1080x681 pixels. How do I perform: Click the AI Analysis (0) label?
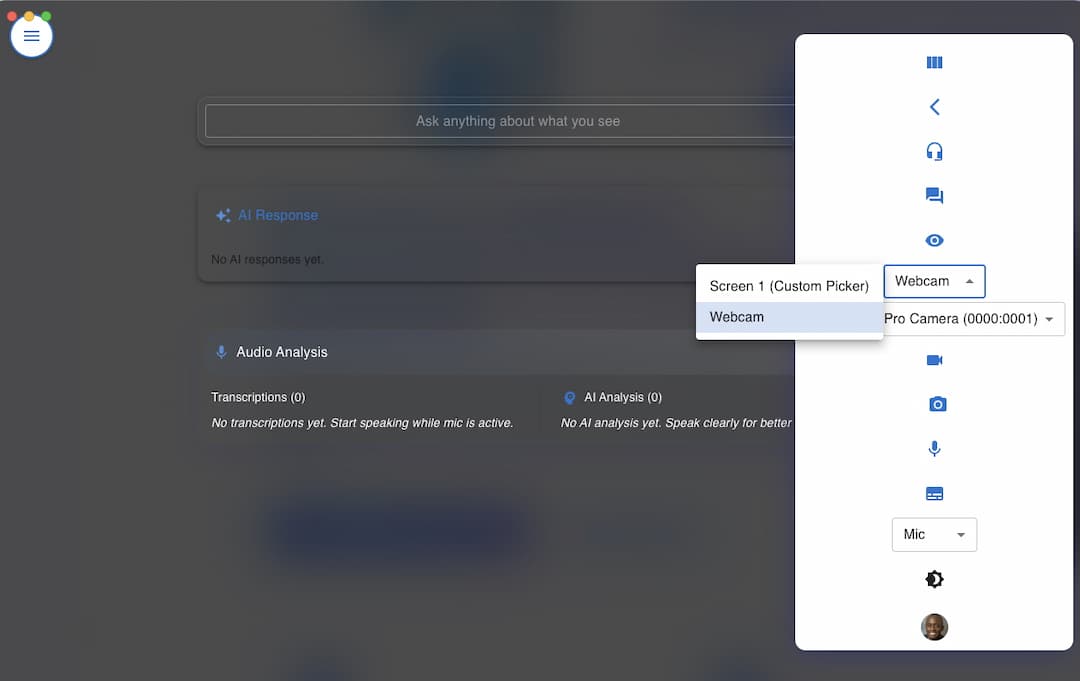coord(623,397)
